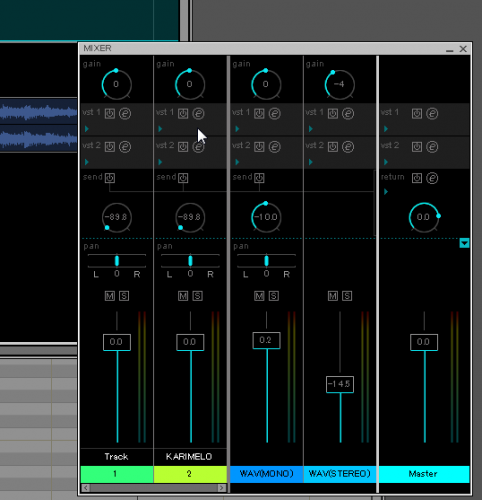Open cyan dropdown arrow beside Master
482x500 pixels.
pyautogui.click(x=464, y=243)
